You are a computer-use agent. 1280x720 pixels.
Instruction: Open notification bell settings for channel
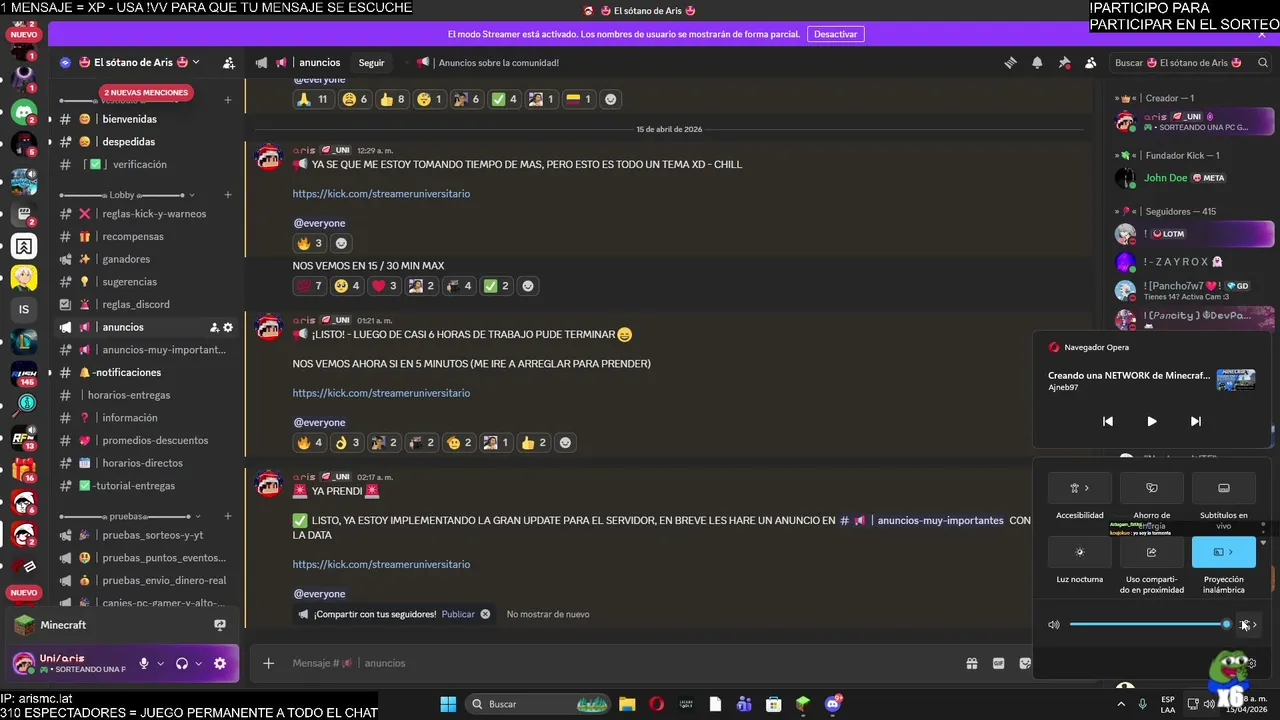1037,62
